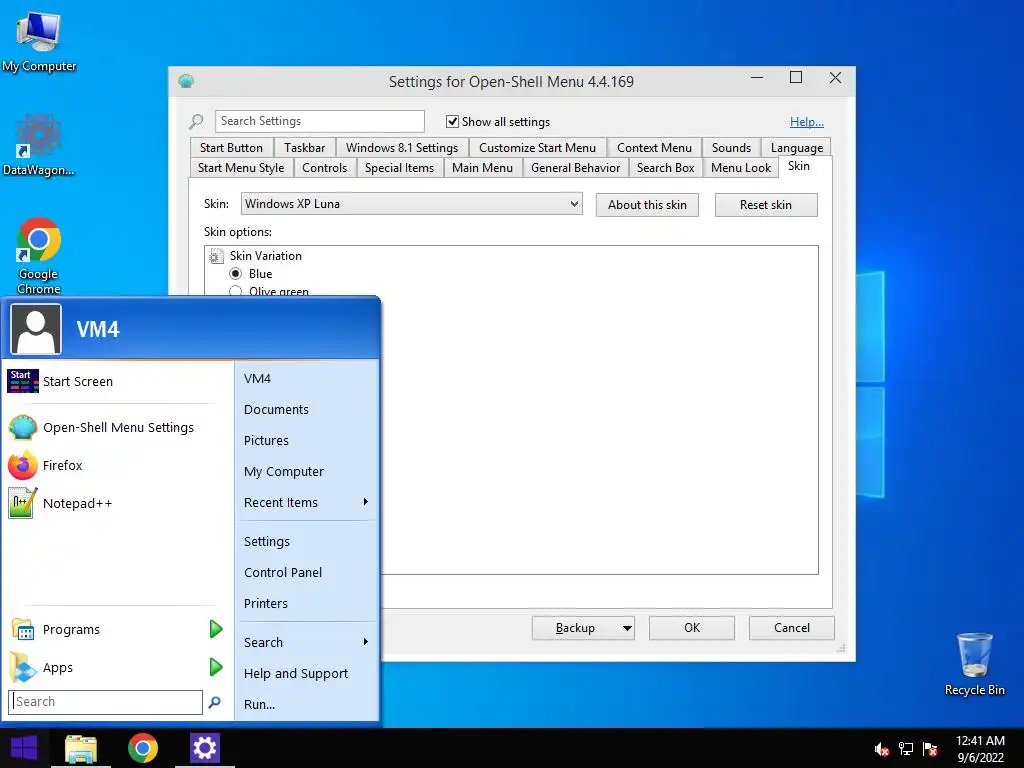This screenshot has width=1024, height=768.
Task: Click OK to apply settings
Action: click(692, 628)
